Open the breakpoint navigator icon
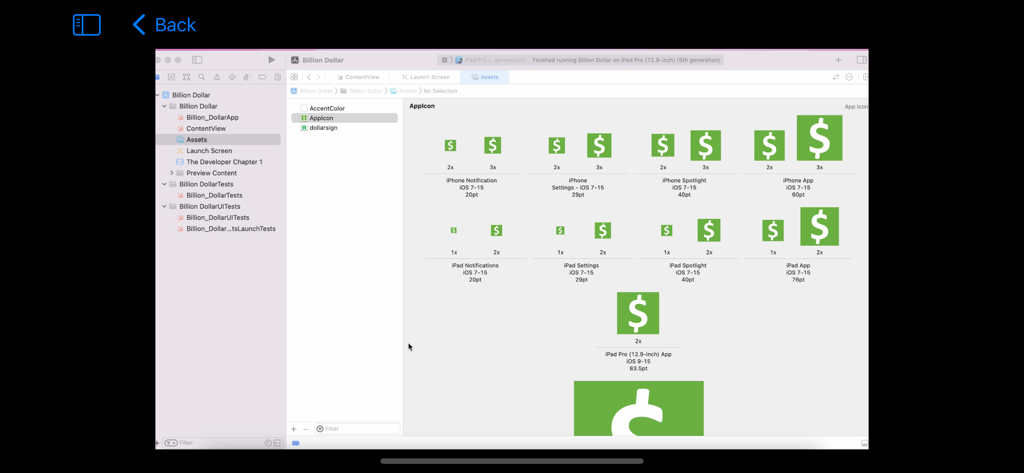 [x=263, y=77]
